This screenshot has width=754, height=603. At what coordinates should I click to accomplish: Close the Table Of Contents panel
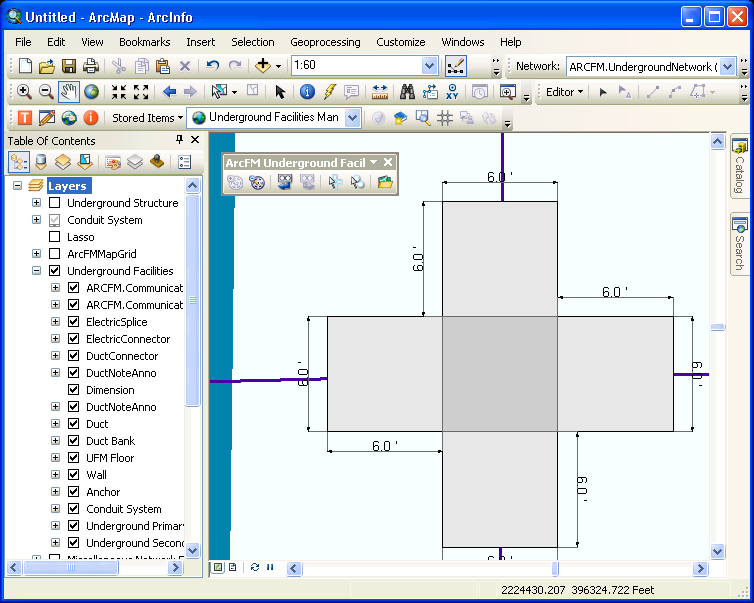click(x=195, y=140)
